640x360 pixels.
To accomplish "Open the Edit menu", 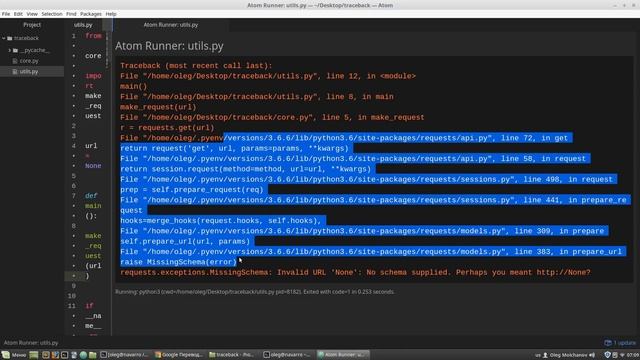I will [x=18, y=14].
